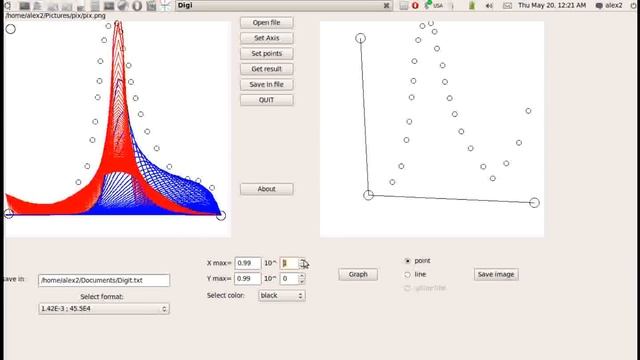
Task: Click the Y max value field
Action: click(x=248, y=279)
